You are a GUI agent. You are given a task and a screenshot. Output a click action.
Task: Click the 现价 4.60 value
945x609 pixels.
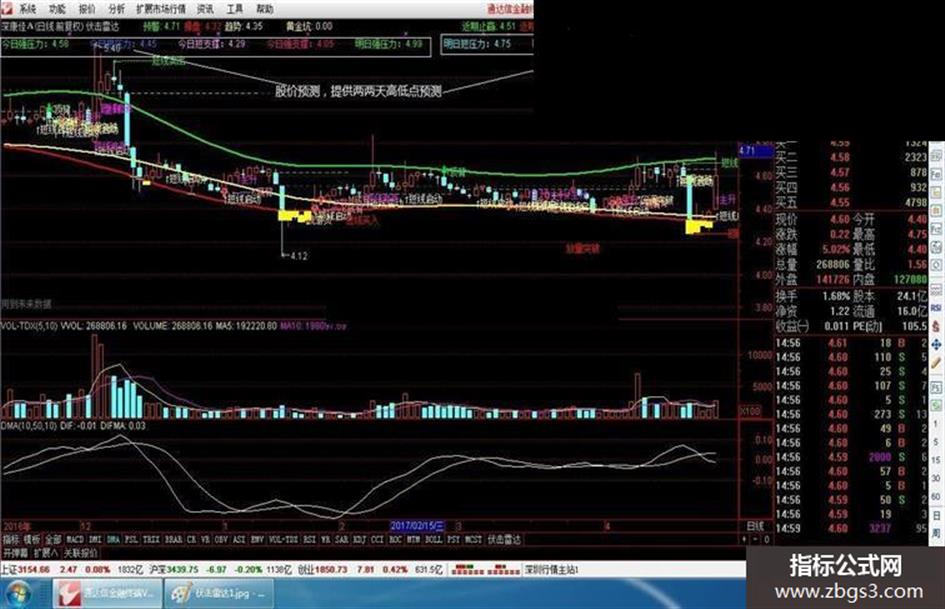838,219
